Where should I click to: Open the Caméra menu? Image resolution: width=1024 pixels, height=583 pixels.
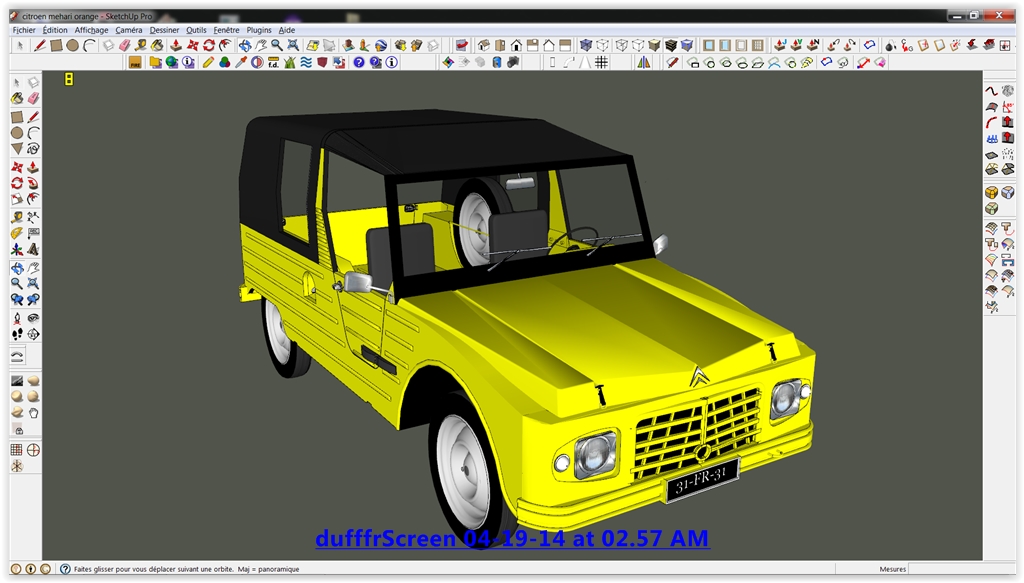(x=129, y=30)
